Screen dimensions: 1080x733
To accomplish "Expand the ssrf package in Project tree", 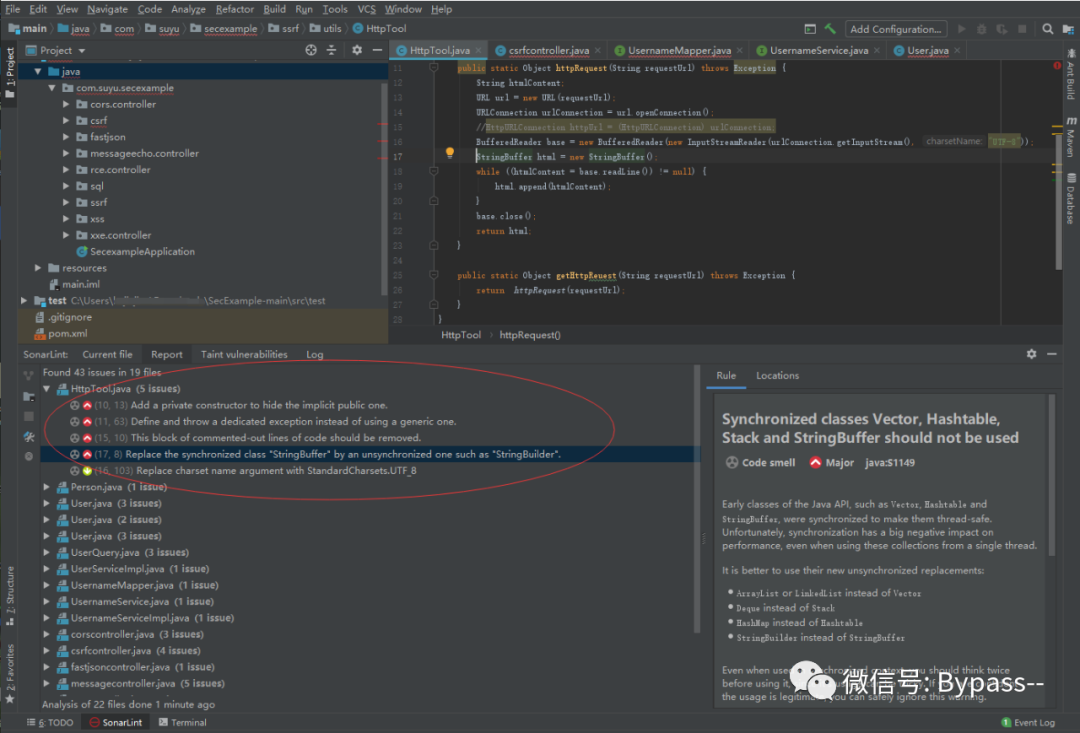I will coord(66,203).
